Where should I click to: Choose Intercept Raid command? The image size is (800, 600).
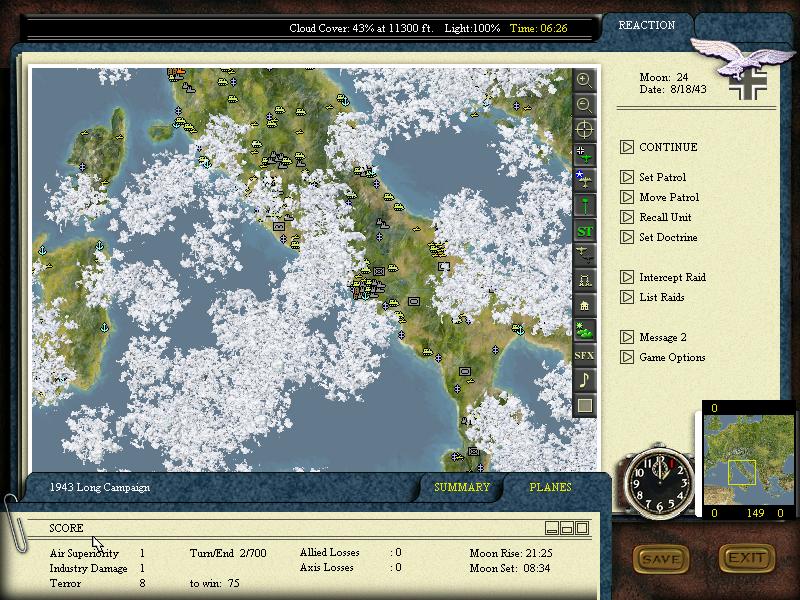pyautogui.click(x=672, y=277)
